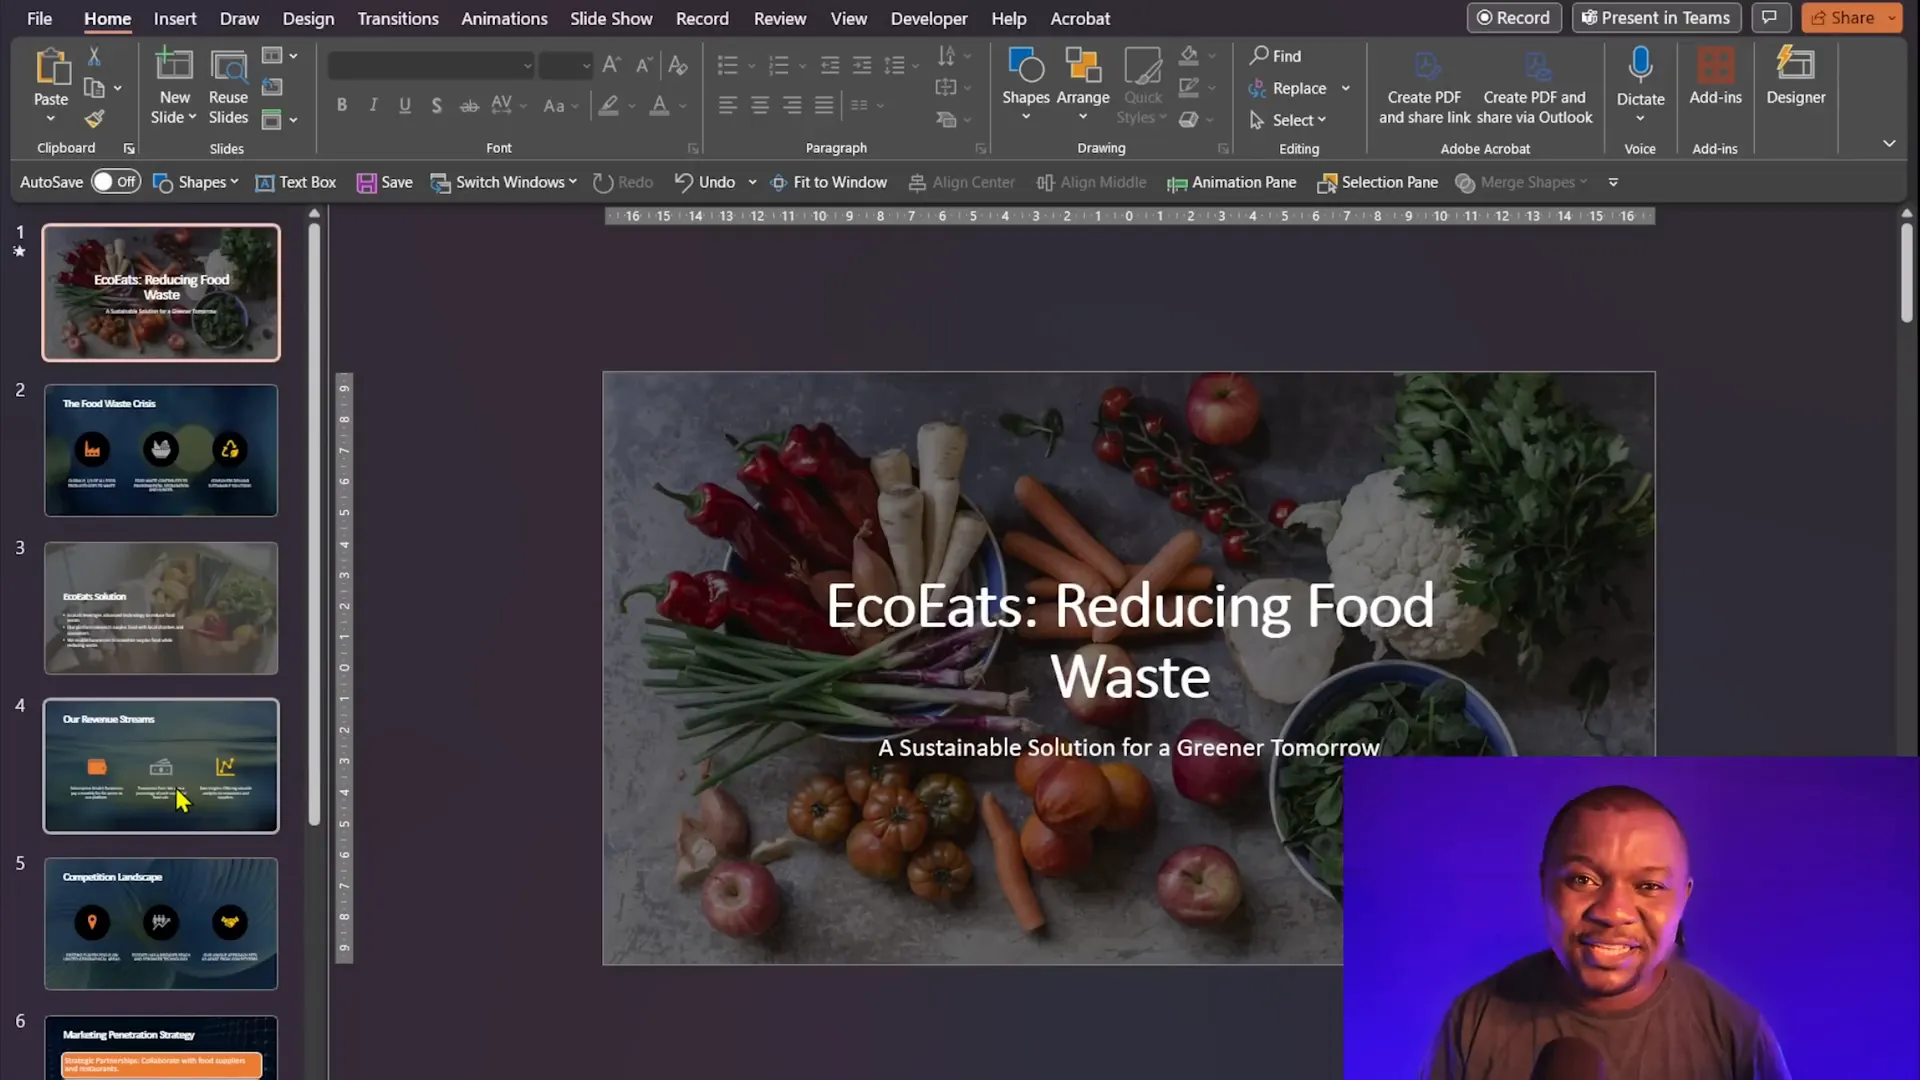
Task: Decrease font size
Action: [x=644, y=66]
